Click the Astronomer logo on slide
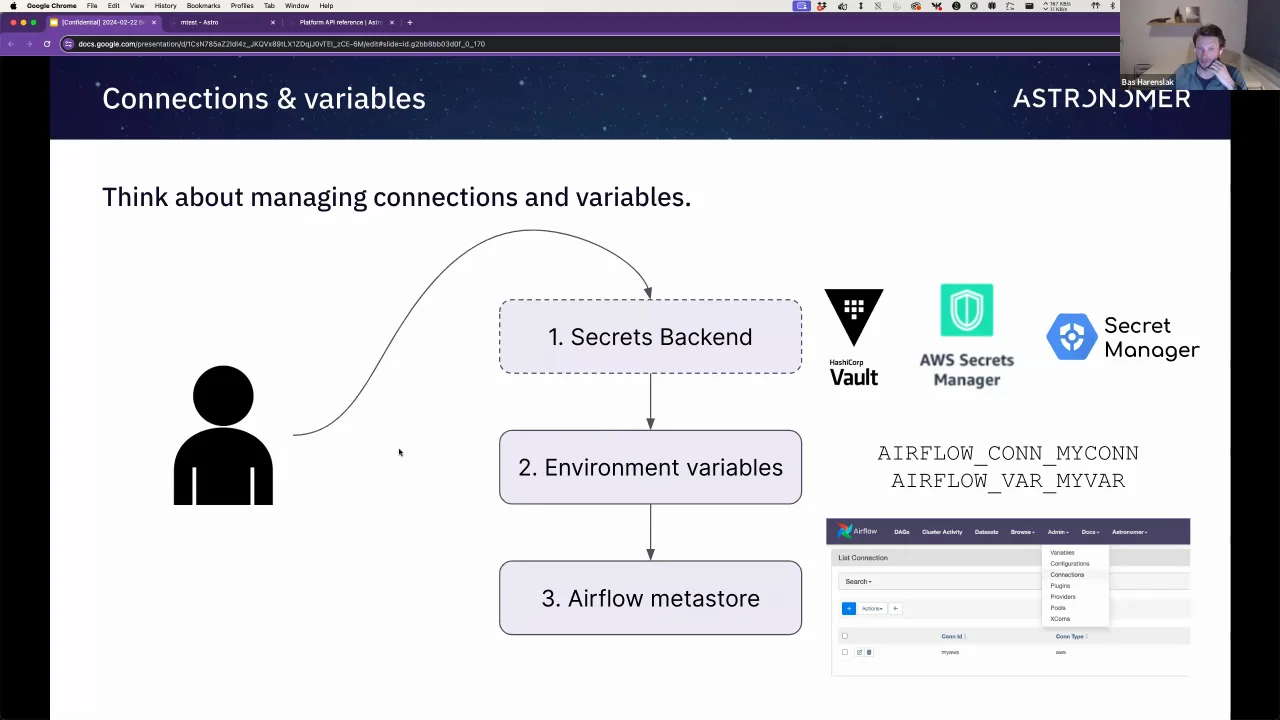 point(1101,98)
